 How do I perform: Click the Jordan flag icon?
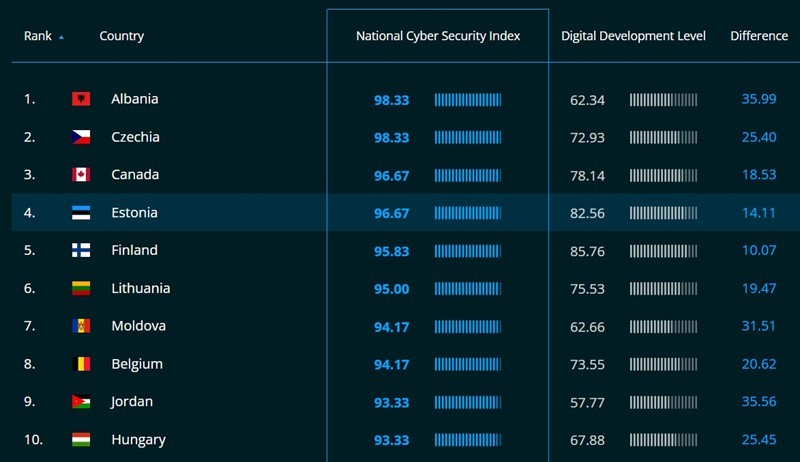81,402
